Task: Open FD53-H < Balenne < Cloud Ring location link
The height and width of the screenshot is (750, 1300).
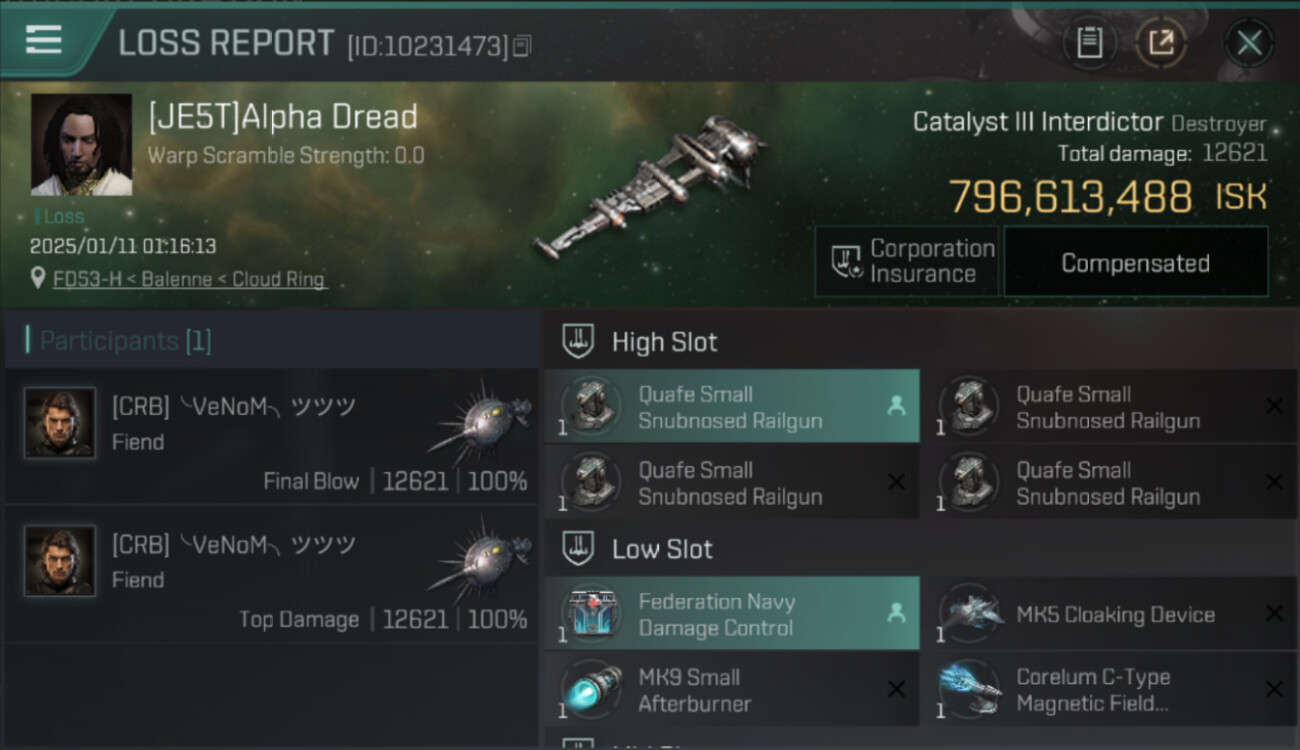Action: click(190, 280)
